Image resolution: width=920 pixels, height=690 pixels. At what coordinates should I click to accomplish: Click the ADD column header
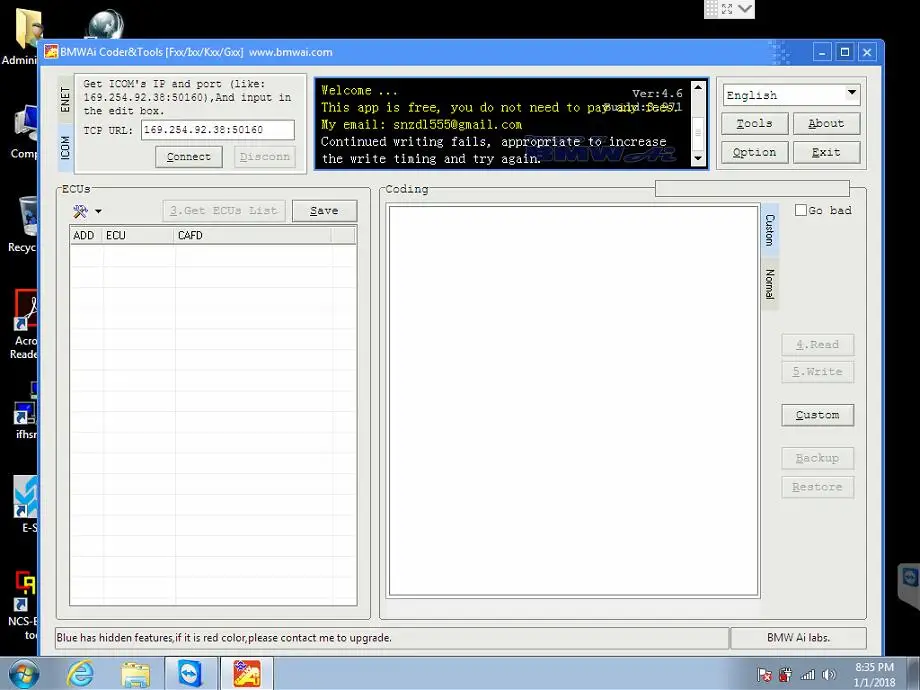[x=86, y=235]
